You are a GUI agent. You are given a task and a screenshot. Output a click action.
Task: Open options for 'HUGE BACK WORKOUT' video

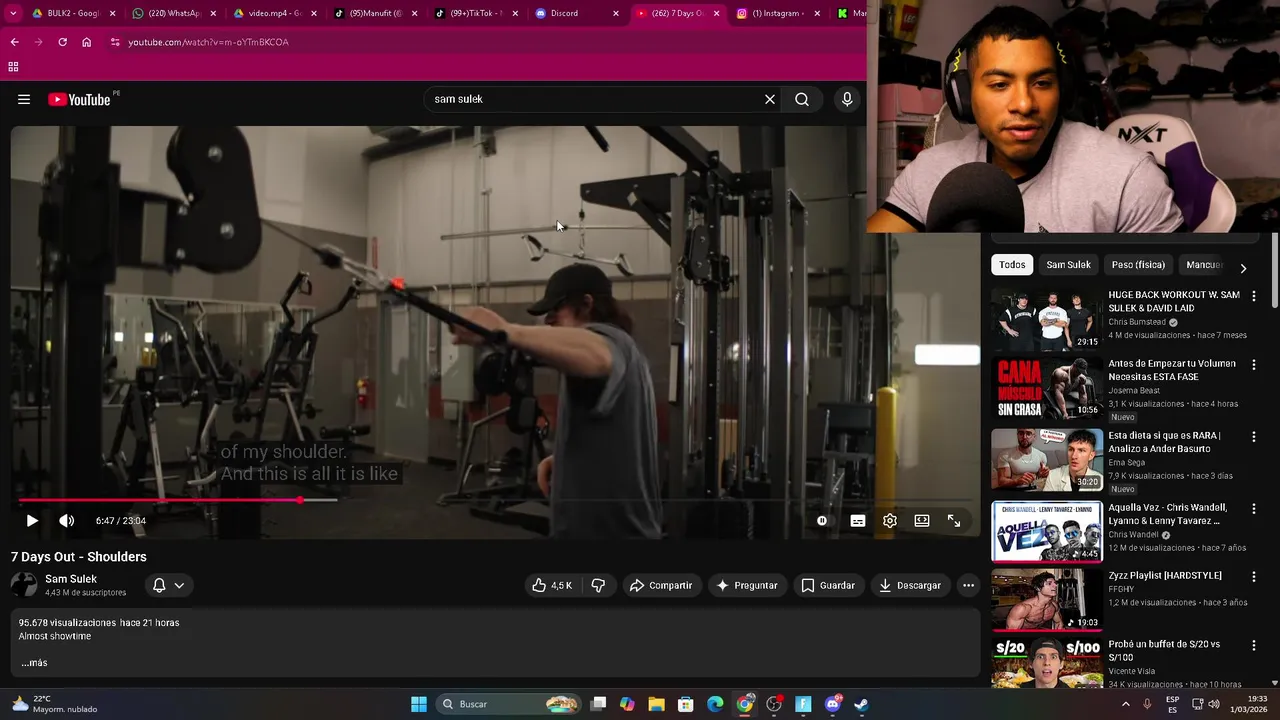1254,296
